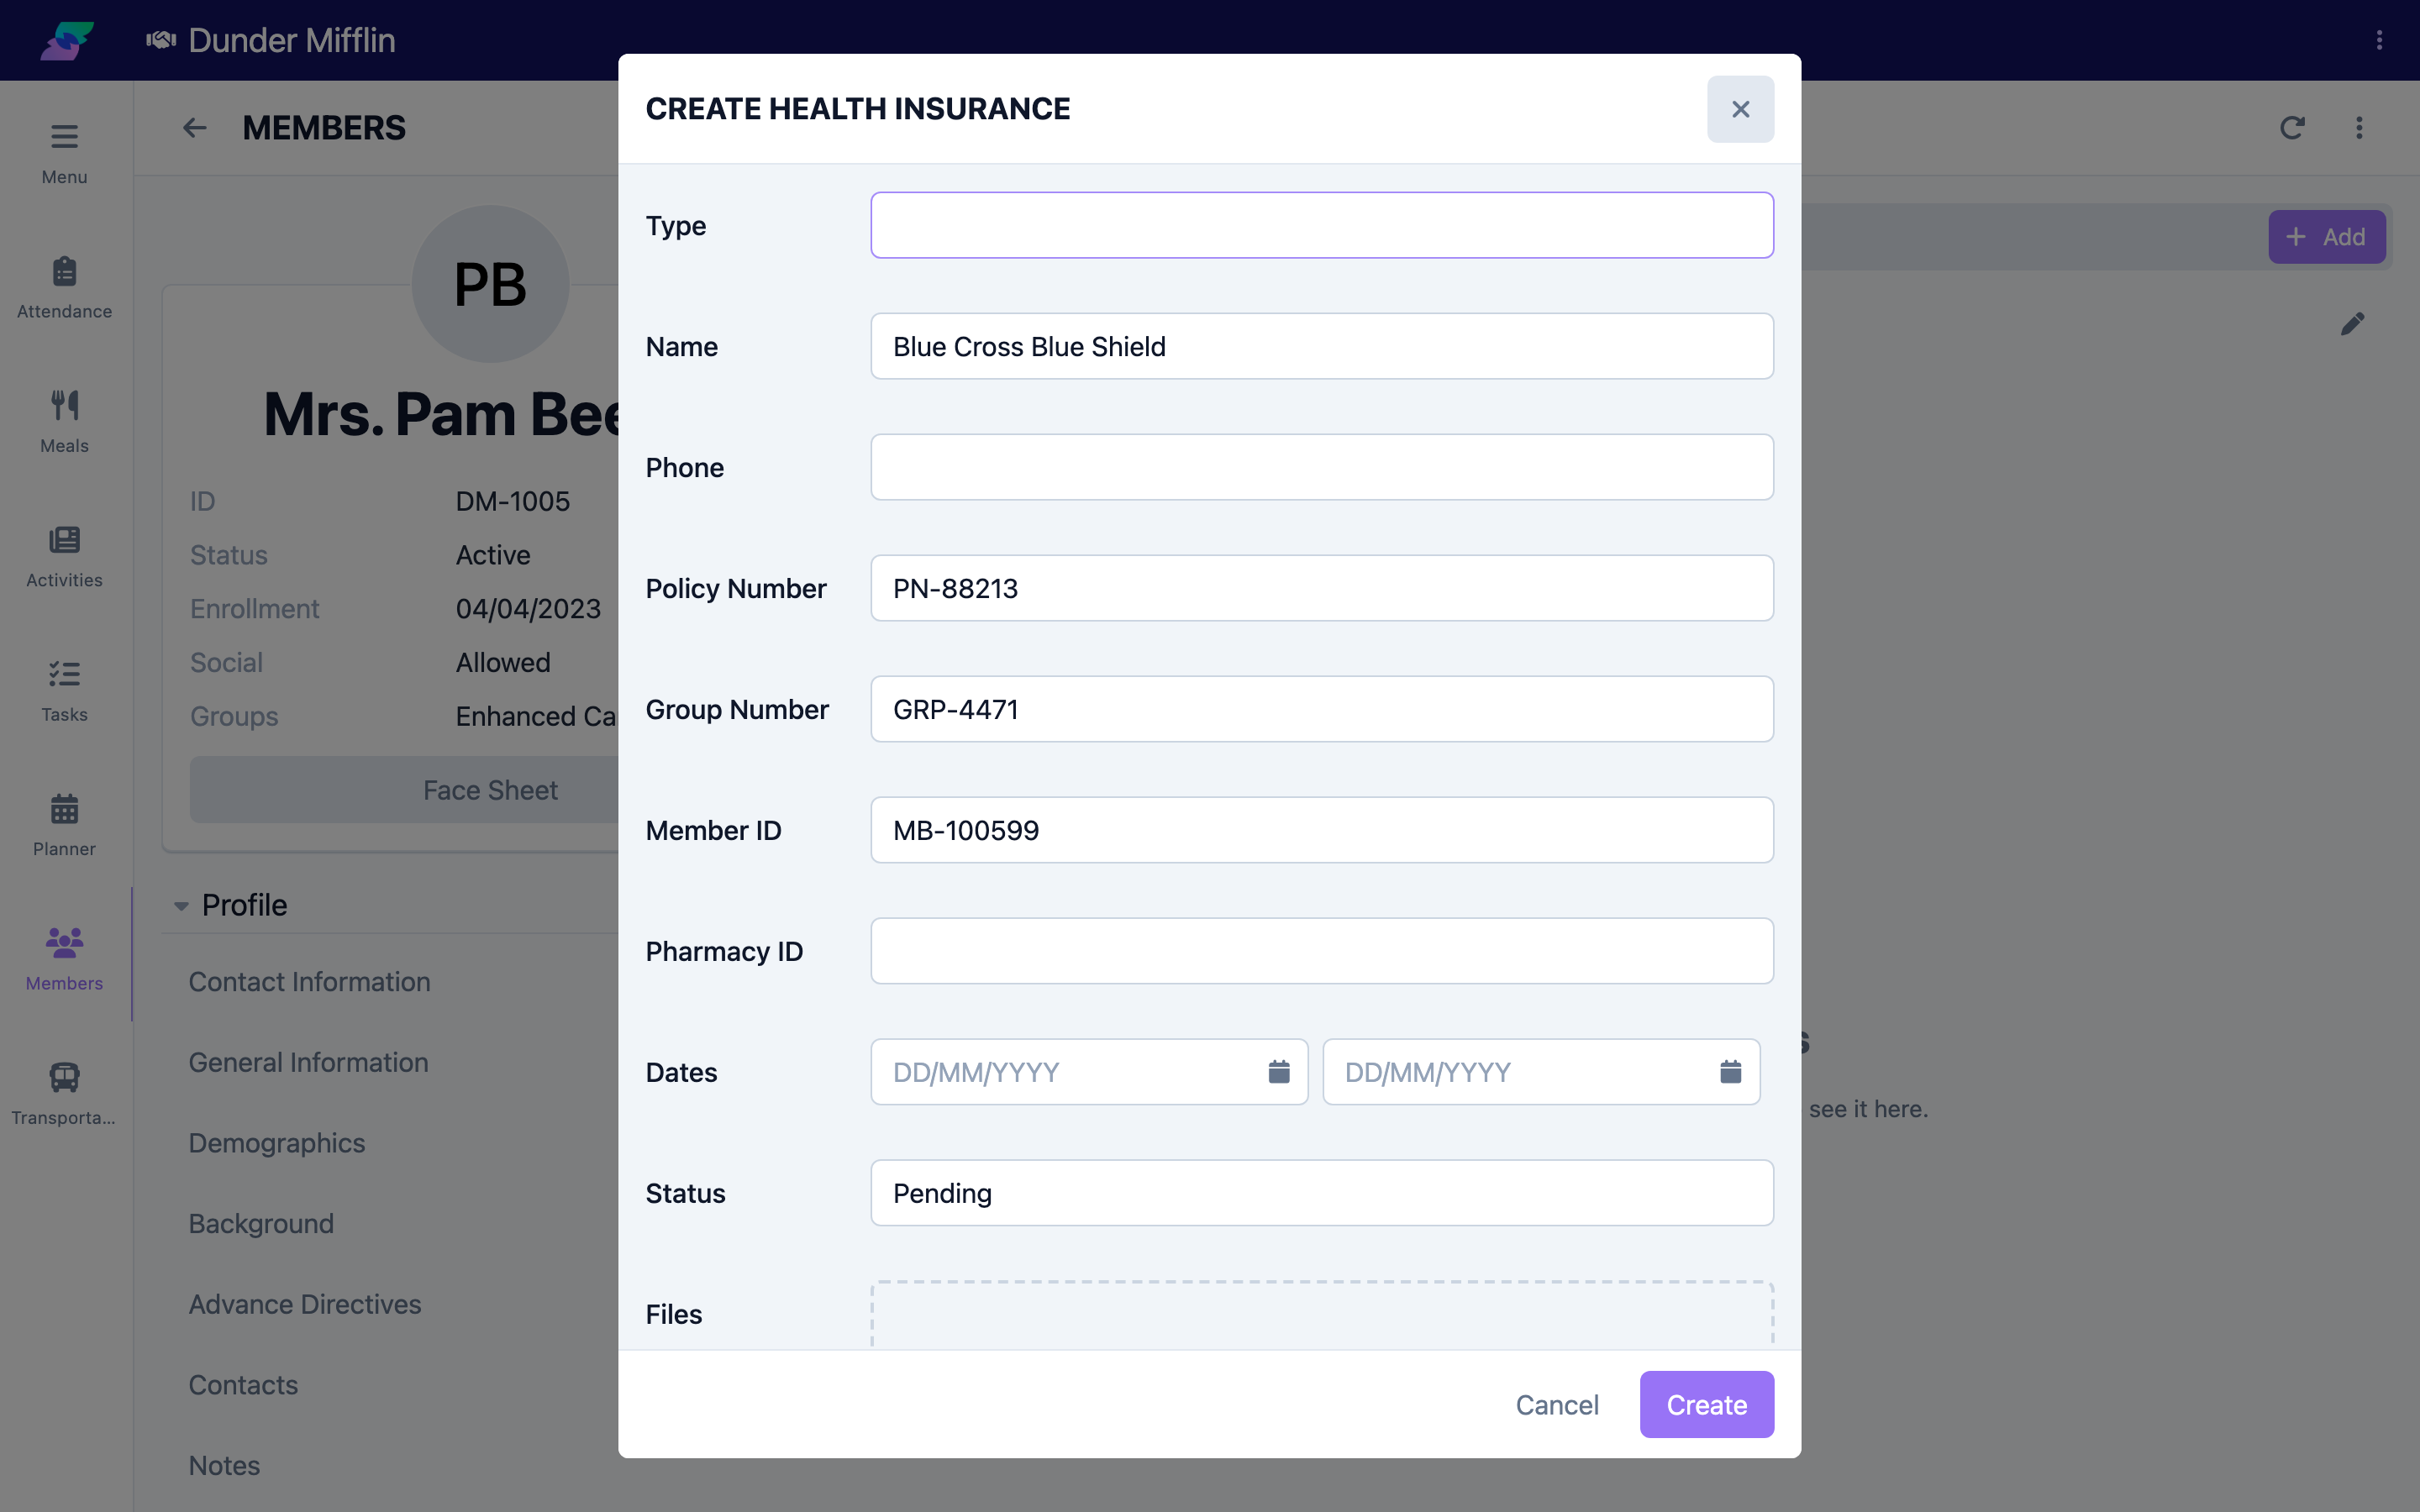Screen dimensions: 2420x1512
Task: Click Cancel in the dialog
Action: click(x=1557, y=1404)
